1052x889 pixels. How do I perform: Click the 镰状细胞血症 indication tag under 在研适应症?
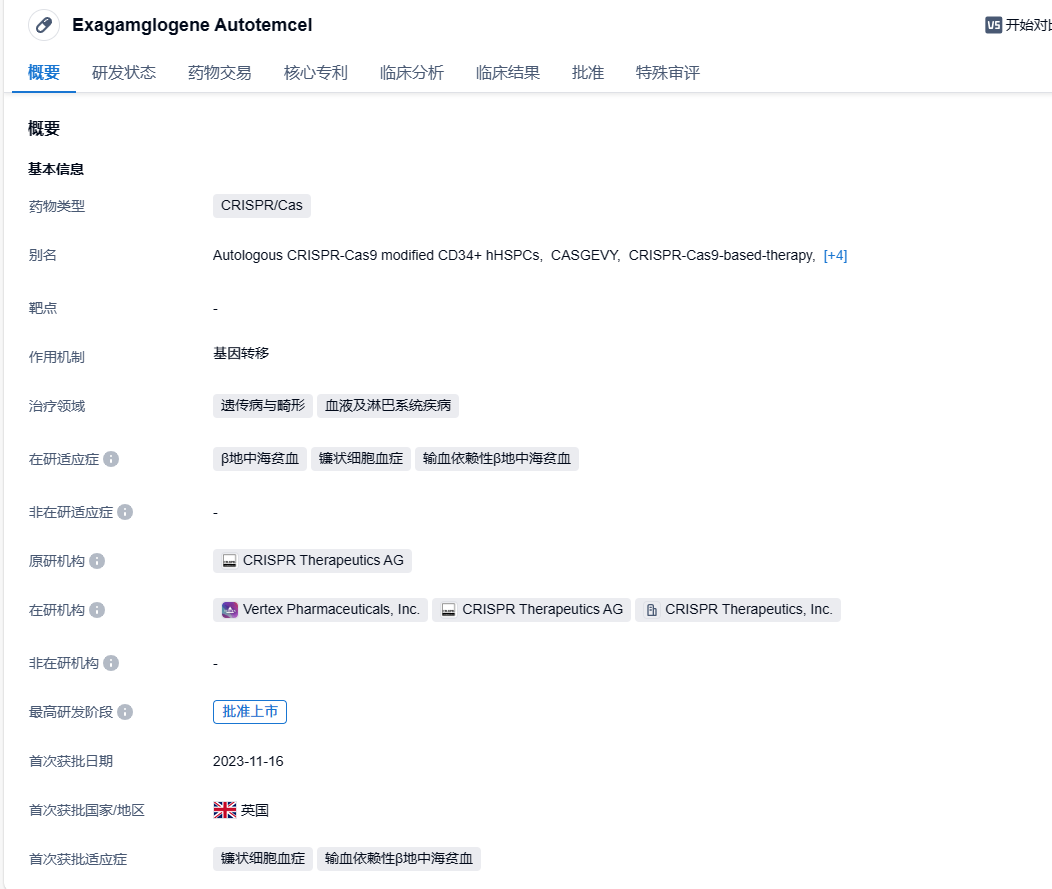(x=361, y=459)
